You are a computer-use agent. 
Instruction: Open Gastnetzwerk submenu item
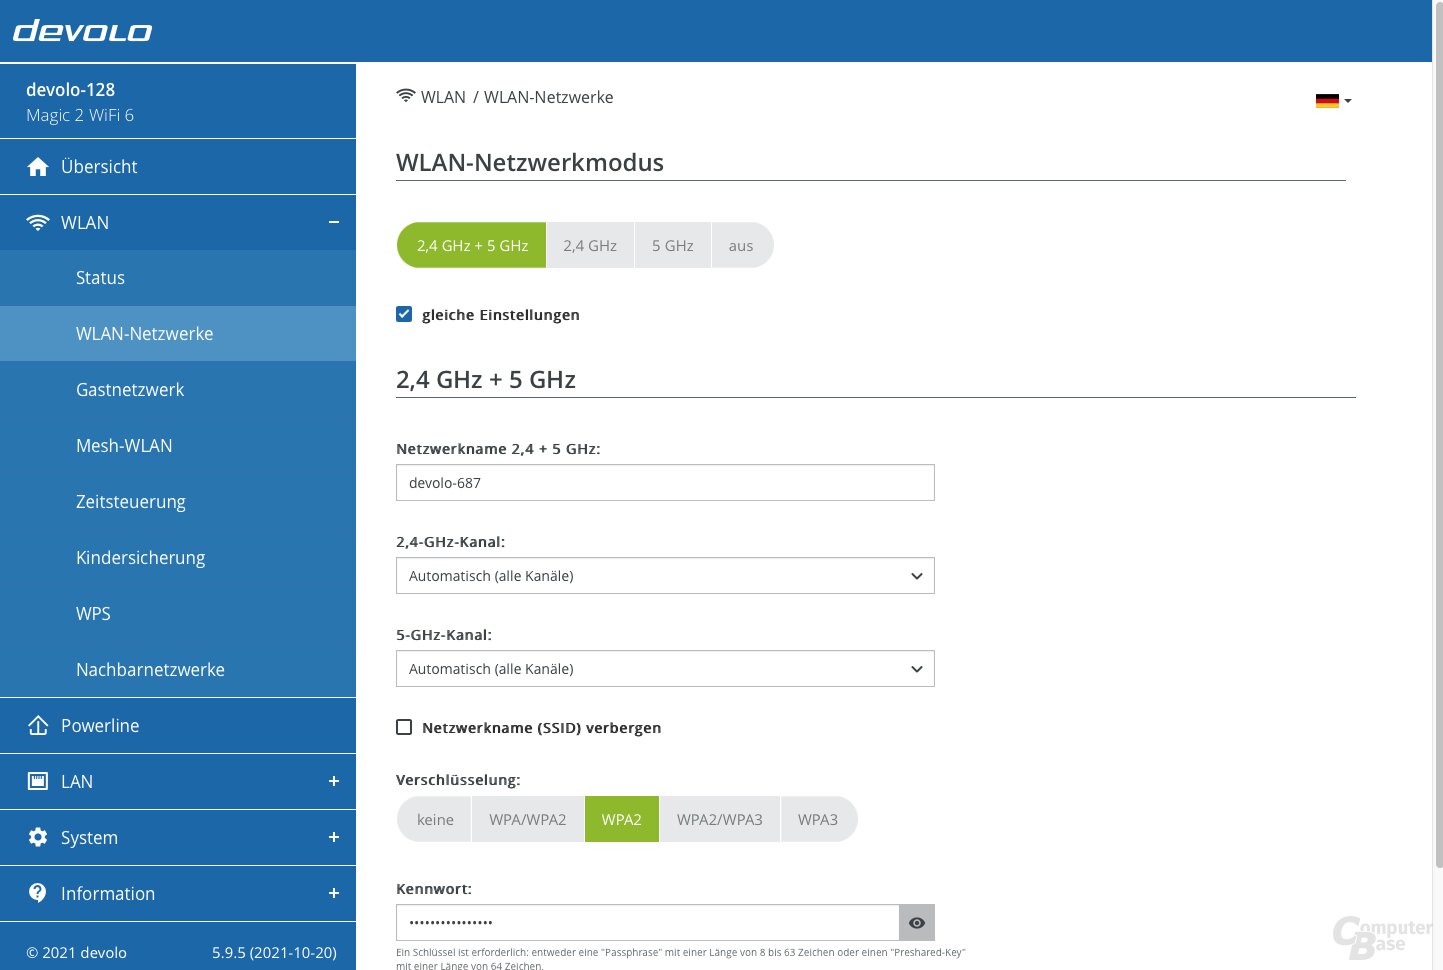178,390
